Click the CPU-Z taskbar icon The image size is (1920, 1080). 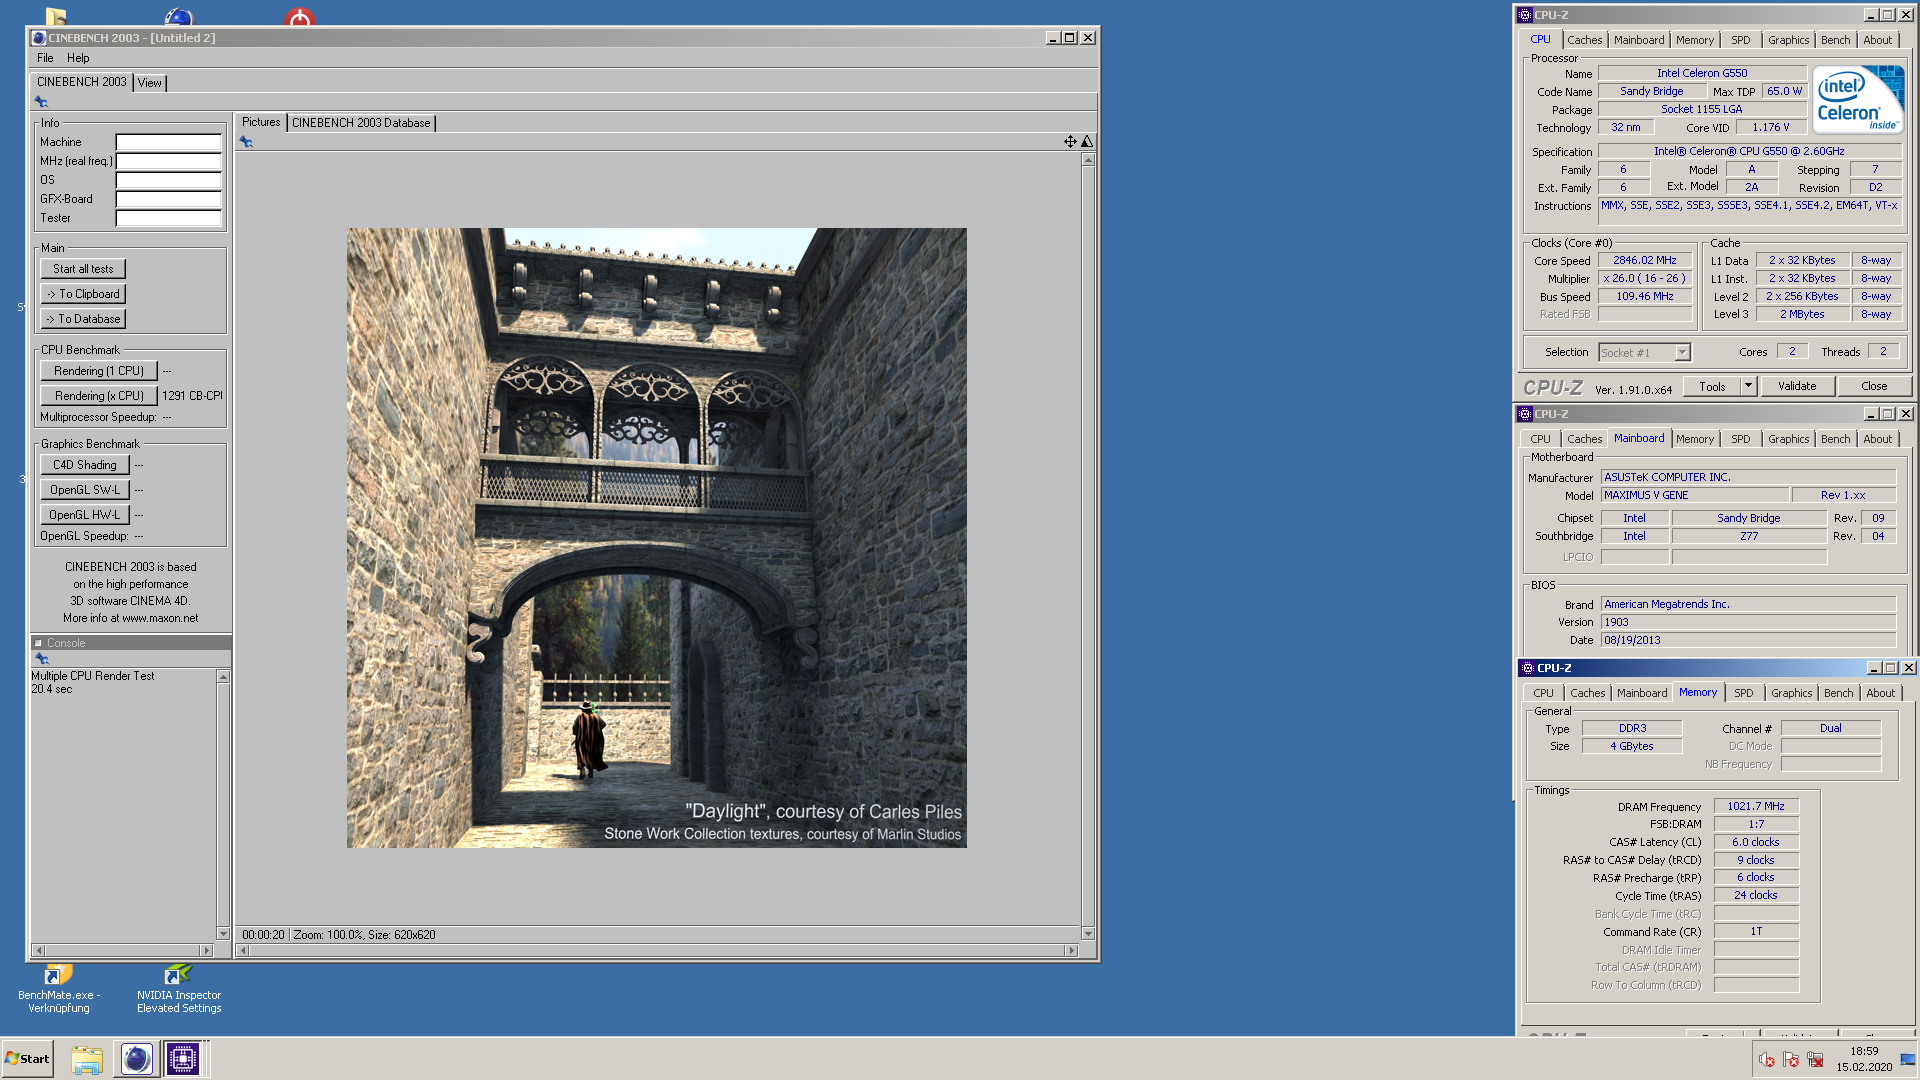click(x=183, y=1059)
